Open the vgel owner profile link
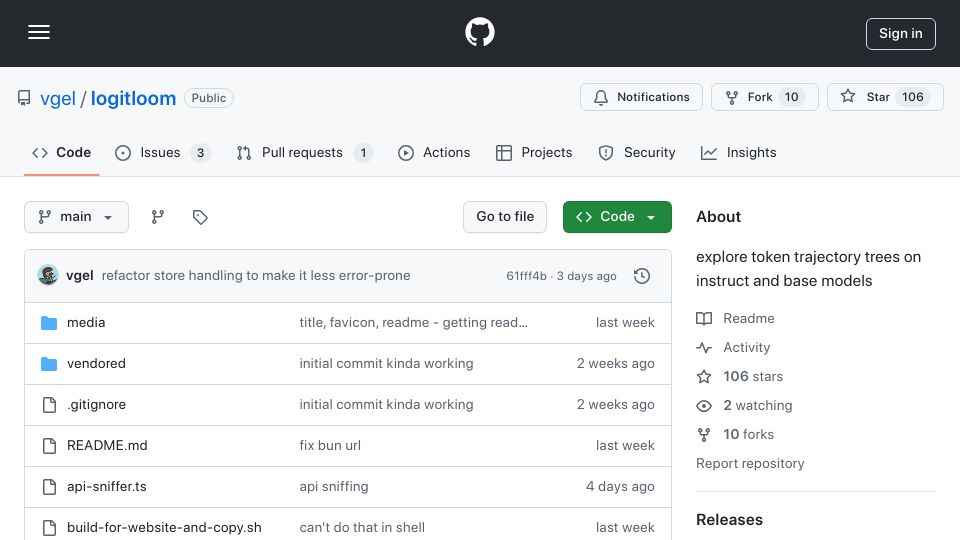This screenshot has width=960, height=540. (x=58, y=98)
